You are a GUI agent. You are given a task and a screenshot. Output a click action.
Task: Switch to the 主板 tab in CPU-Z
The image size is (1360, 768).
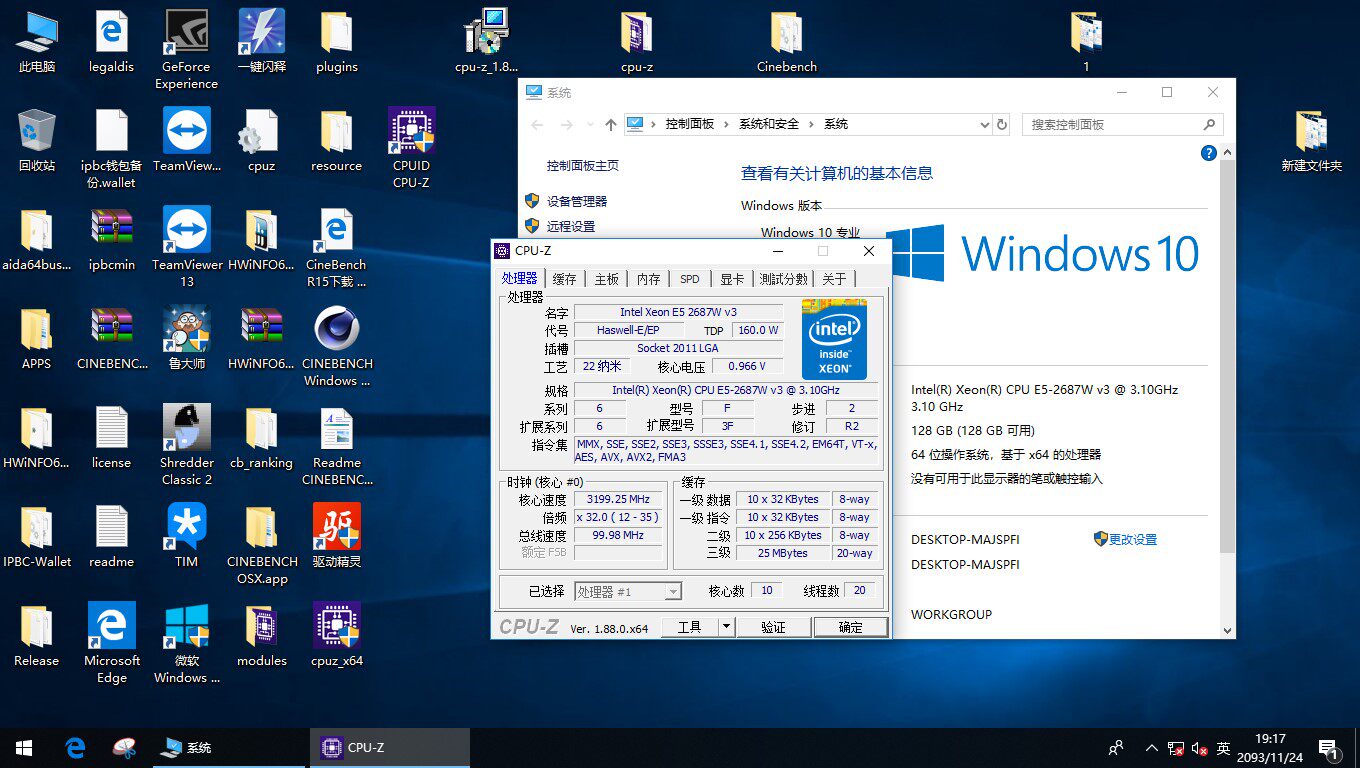coord(606,279)
